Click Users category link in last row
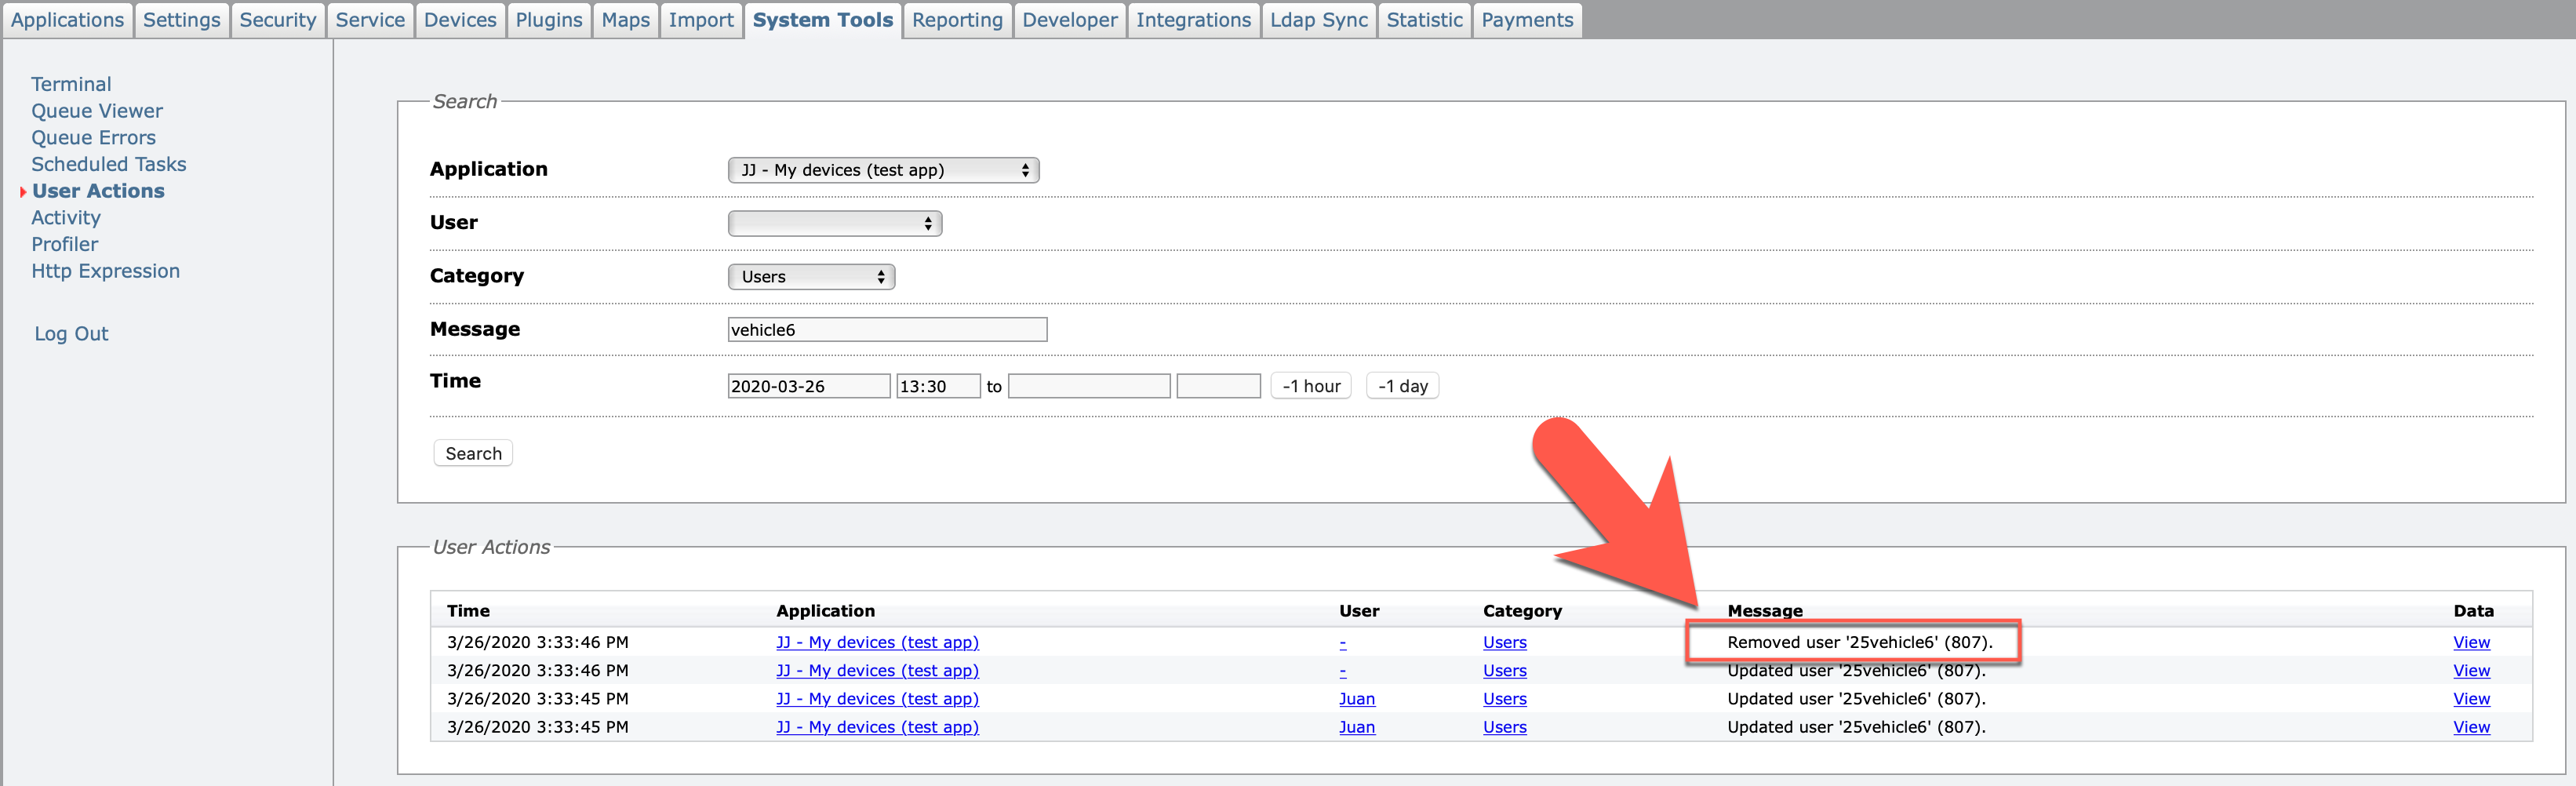The height and width of the screenshot is (786, 2576). point(1504,727)
